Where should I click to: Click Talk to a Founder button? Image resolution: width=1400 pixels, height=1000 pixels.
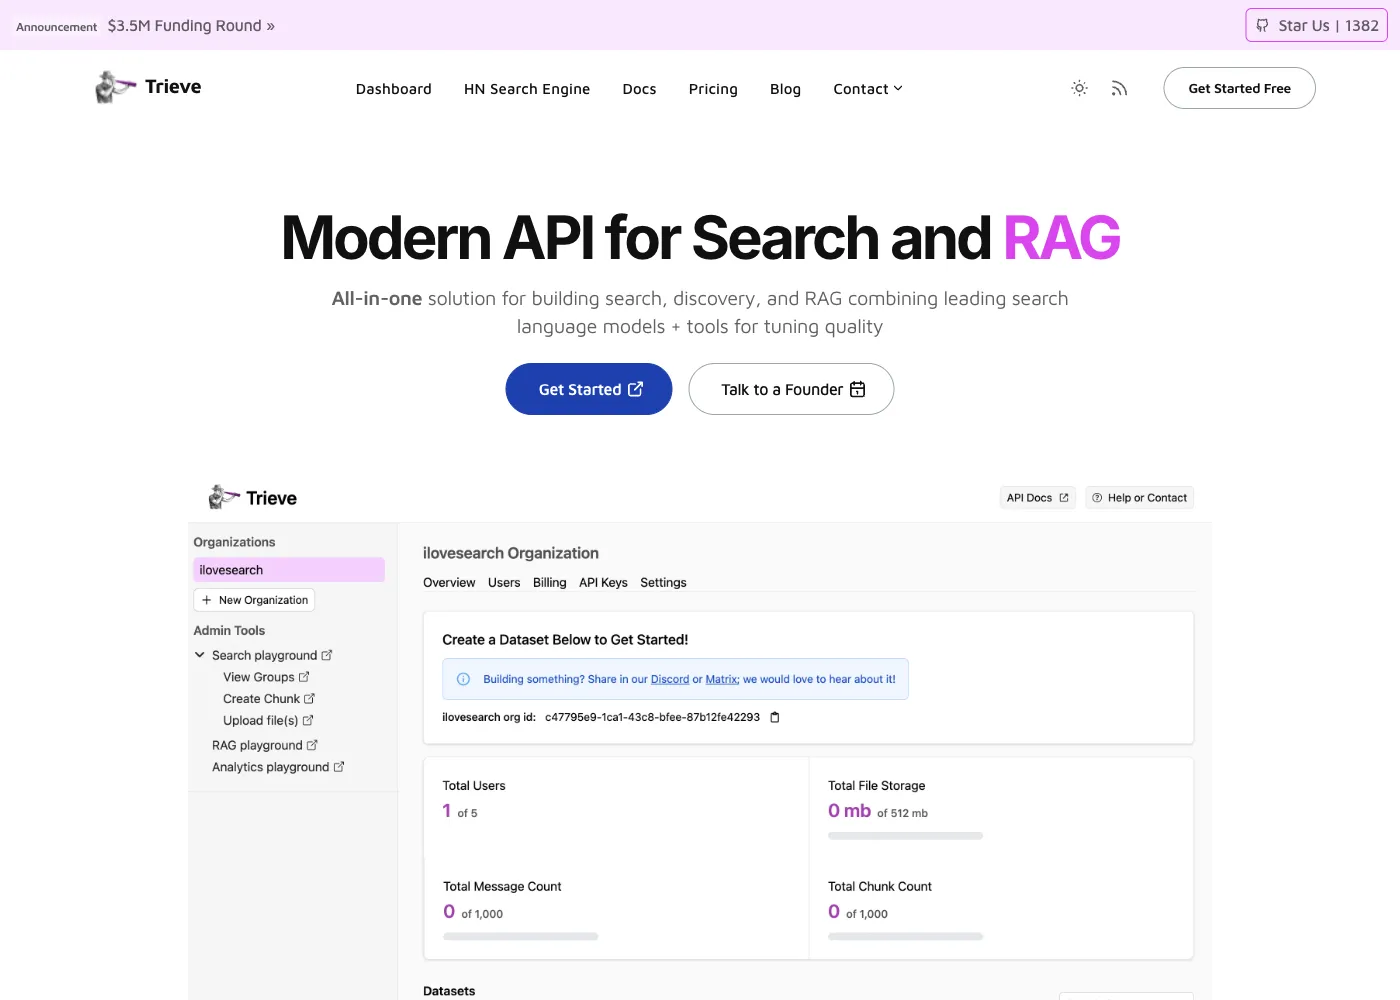pos(791,389)
